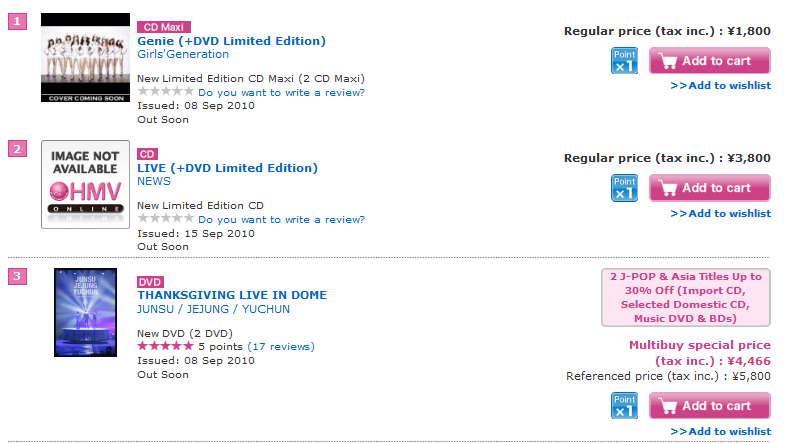Write a review for NEWS LIVE
The height and width of the screenshot is (443, 787).
(x=281, y=219)
